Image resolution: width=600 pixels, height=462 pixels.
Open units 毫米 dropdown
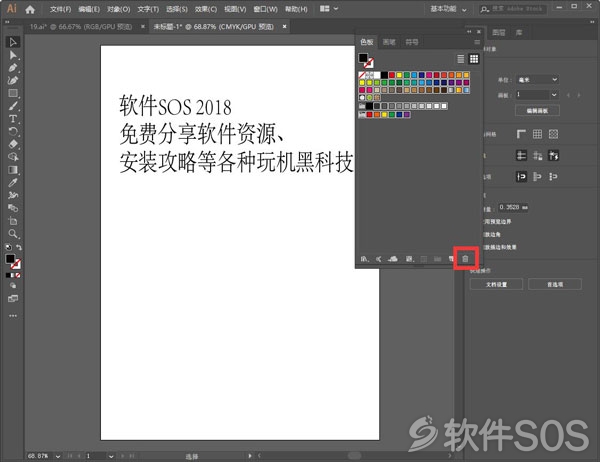(x=537, y=80)
